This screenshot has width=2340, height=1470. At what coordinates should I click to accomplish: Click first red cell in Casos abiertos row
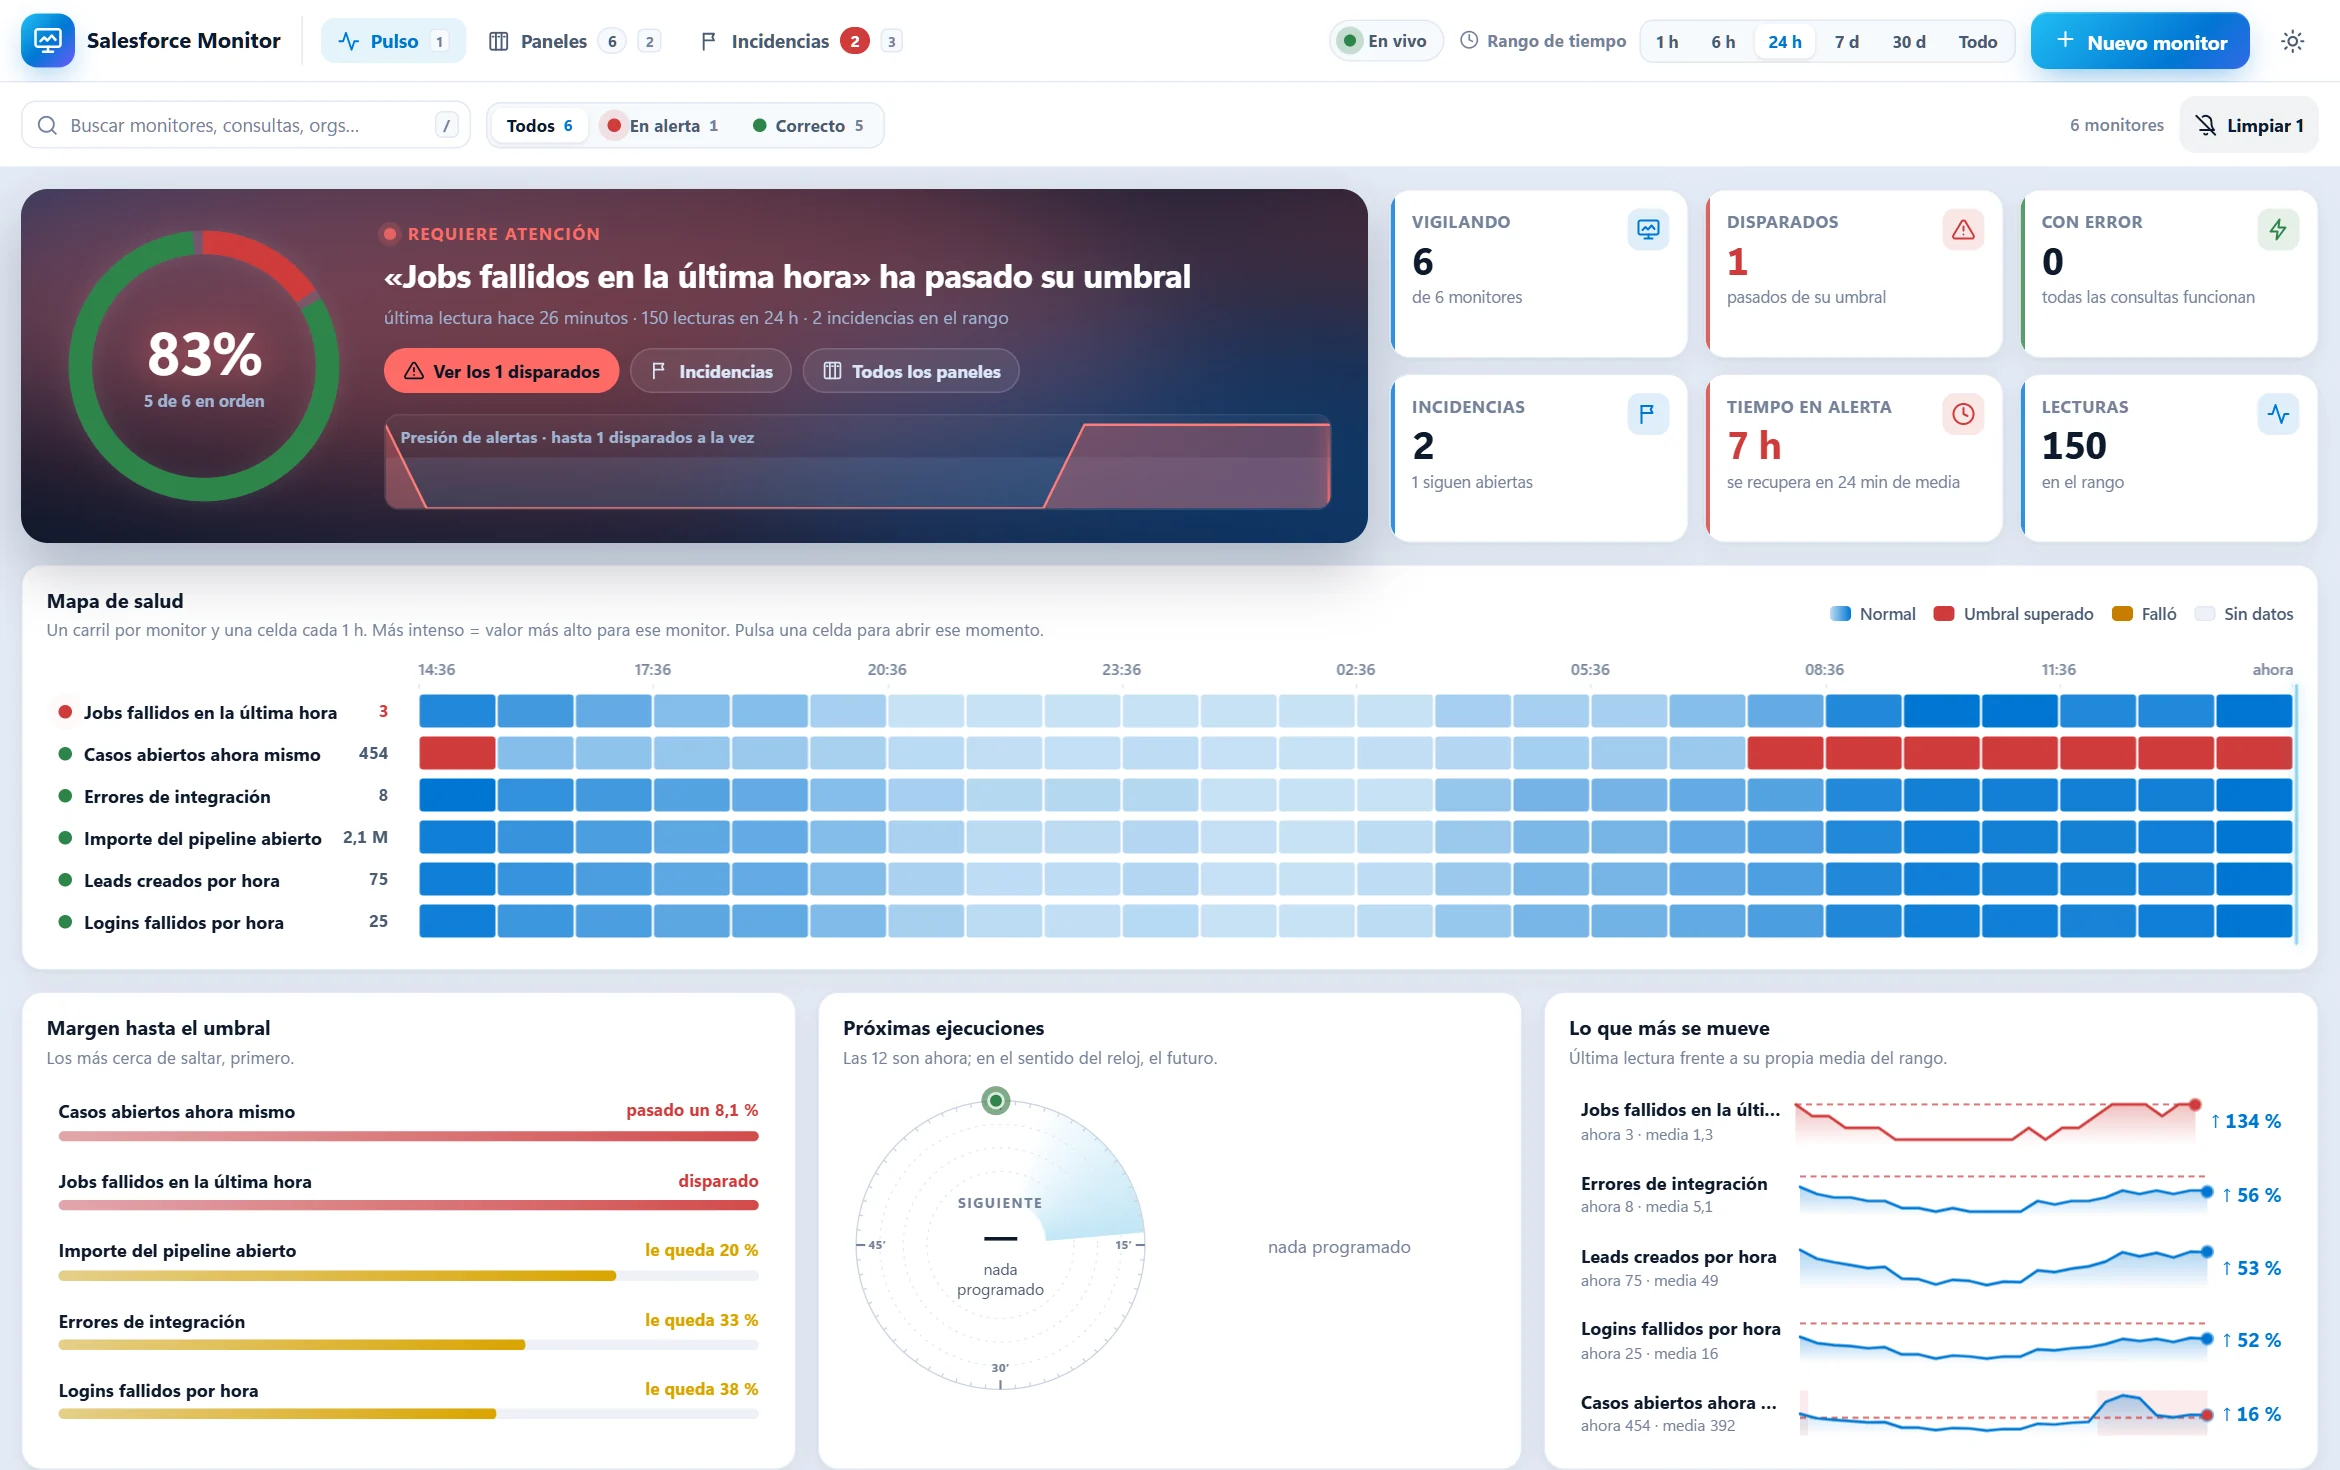[x=457, y=753]
